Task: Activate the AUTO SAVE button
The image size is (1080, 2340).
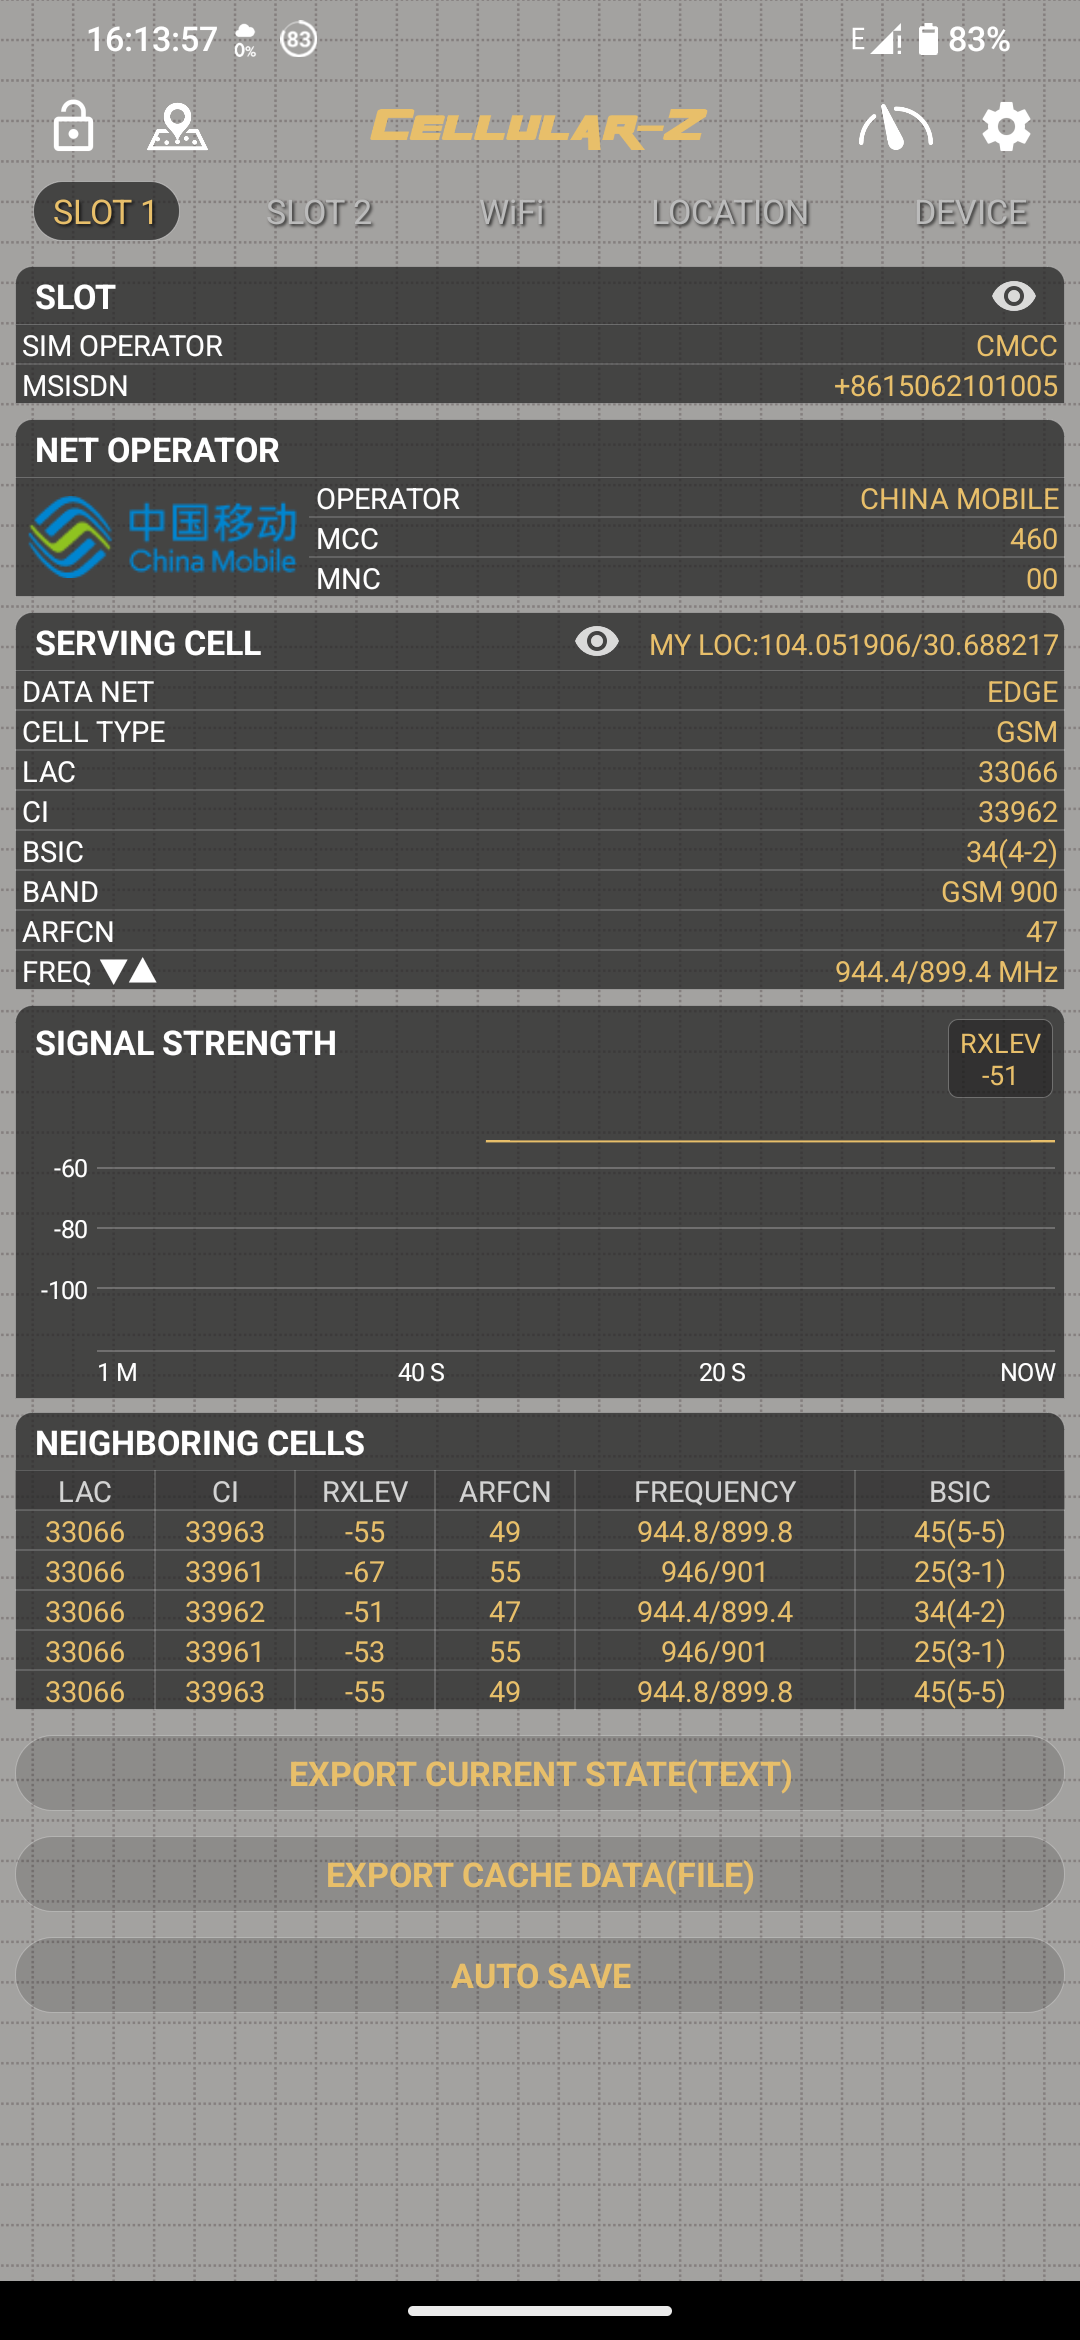Action: 540,1975
